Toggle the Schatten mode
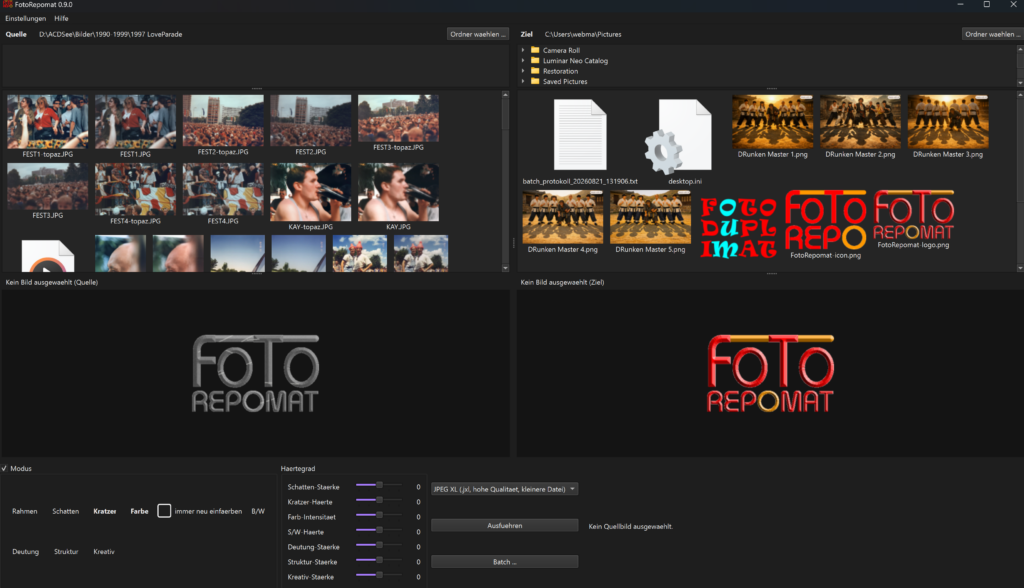 (x=65, y=512)
